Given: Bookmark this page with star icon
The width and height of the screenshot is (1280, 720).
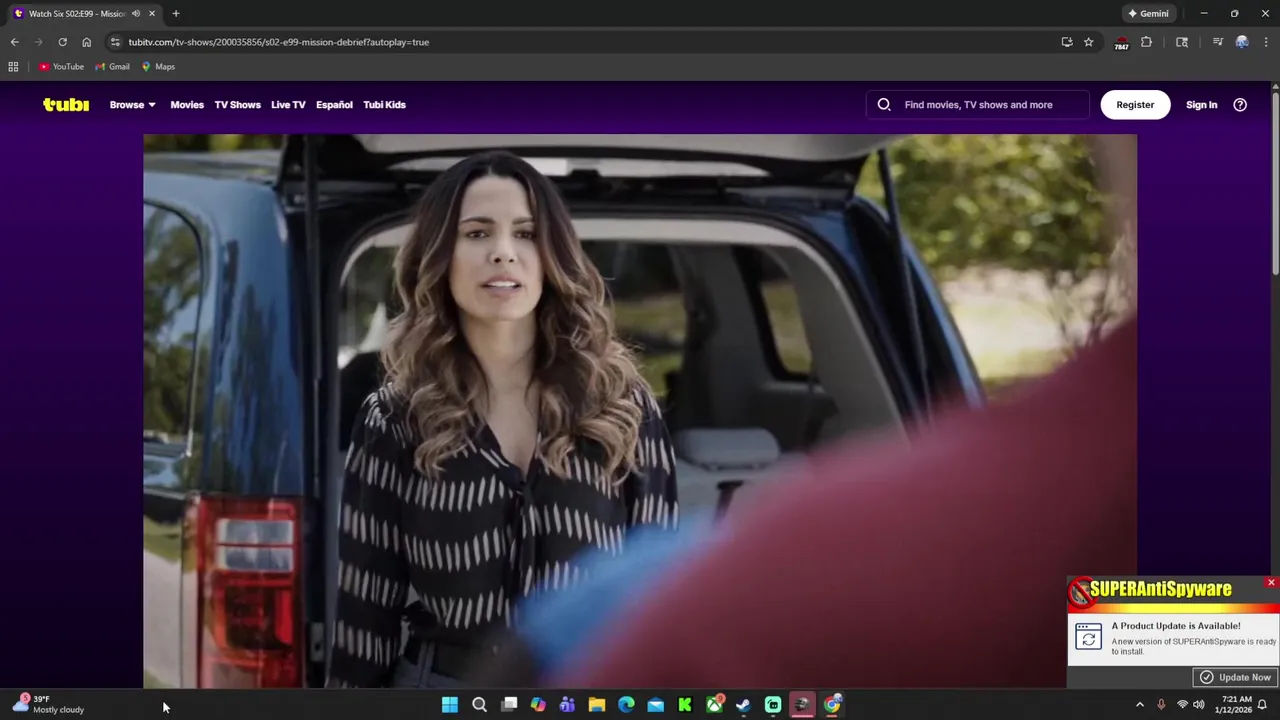Looking at the screenshot, I should point(1089,42).
